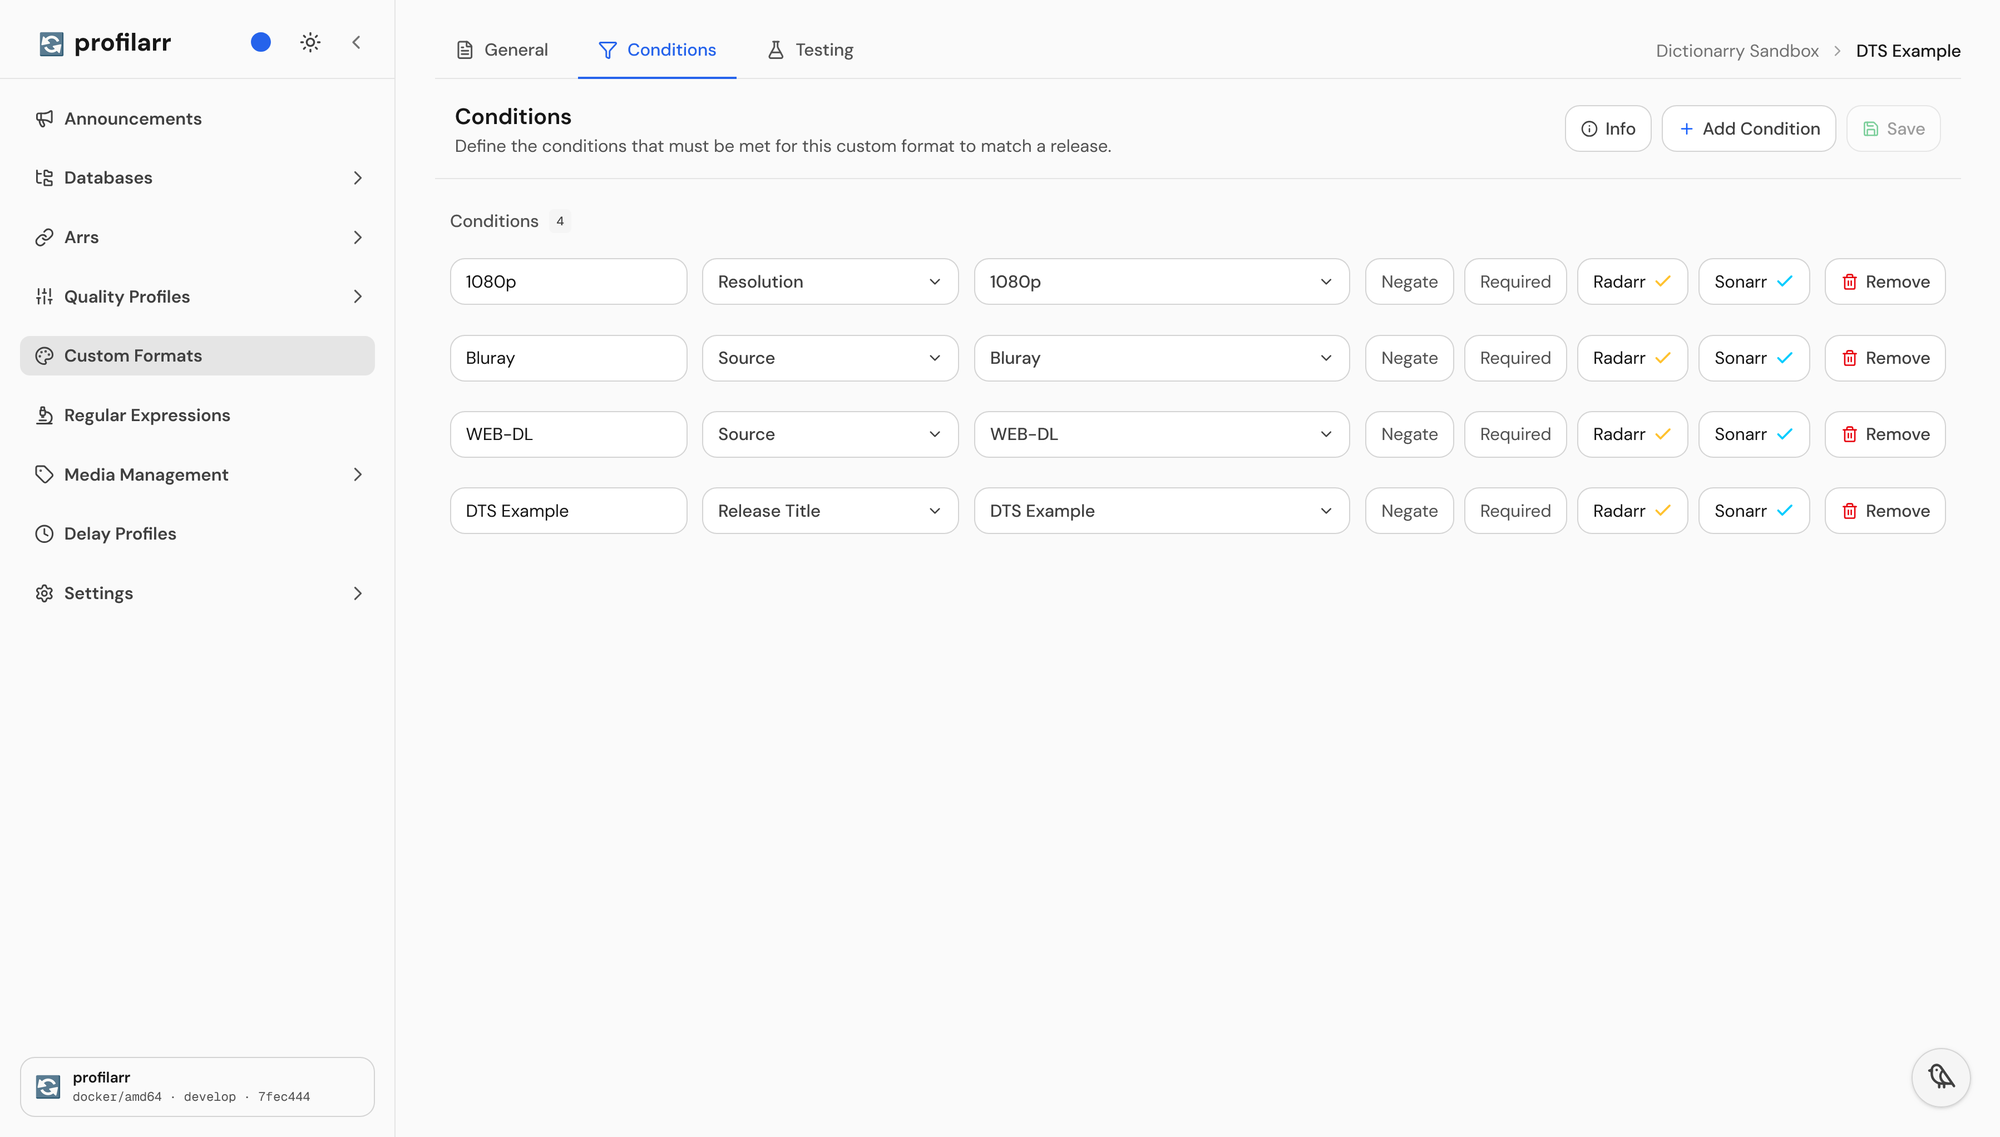Open the Release Title type dropdown
The width and height of the screenshot is (2000, 1137).
(830, 511)
